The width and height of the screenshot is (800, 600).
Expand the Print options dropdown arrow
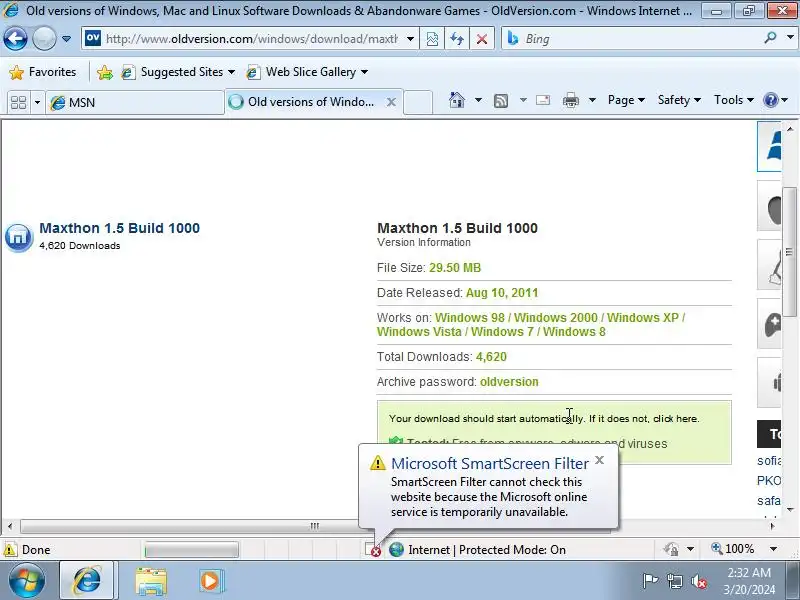point(592,100)
